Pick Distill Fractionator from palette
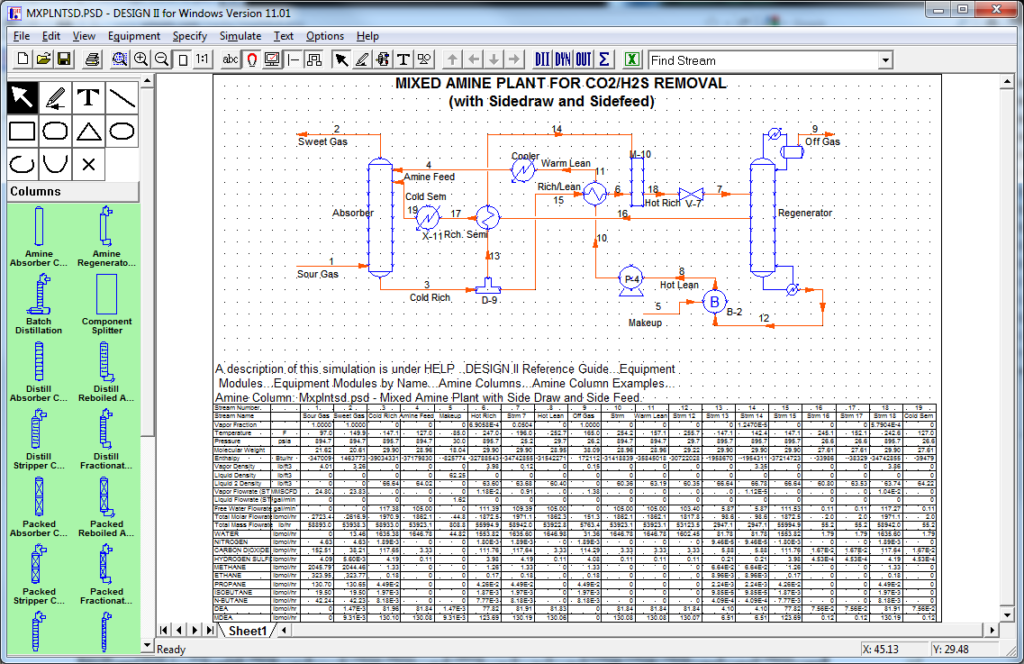This screenshot has height=664, width=1024. [x=106, y=439]
